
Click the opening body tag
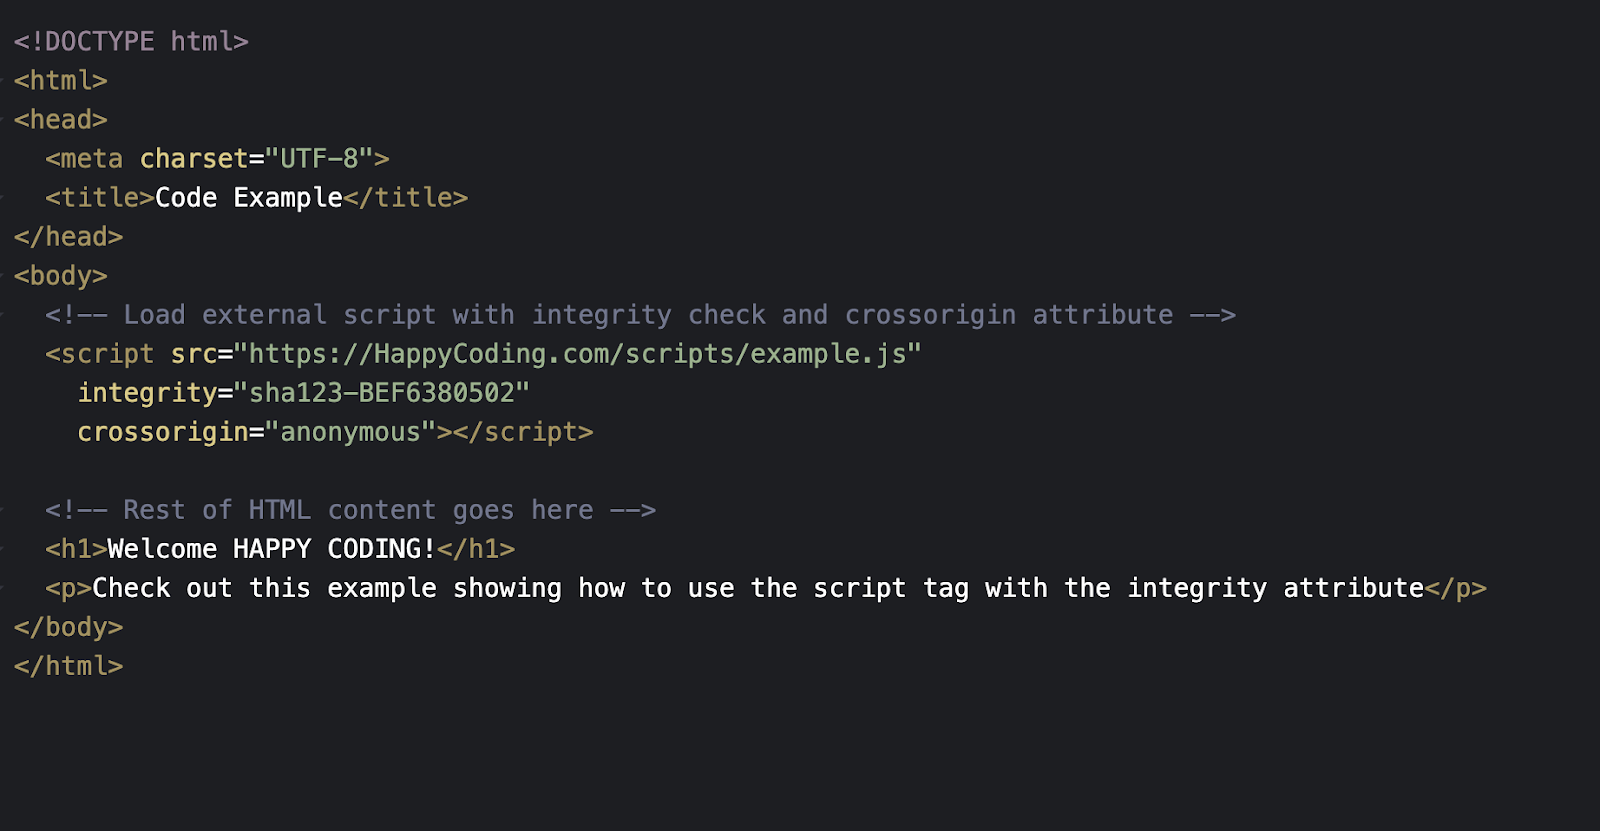click(x=61, y=276)
